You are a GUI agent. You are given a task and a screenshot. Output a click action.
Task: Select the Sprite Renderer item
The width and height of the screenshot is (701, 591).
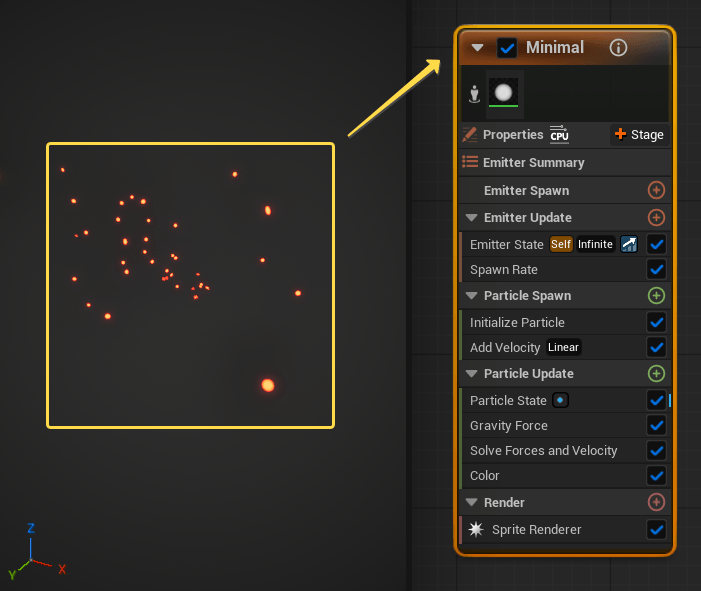click(x=536, y=530)
